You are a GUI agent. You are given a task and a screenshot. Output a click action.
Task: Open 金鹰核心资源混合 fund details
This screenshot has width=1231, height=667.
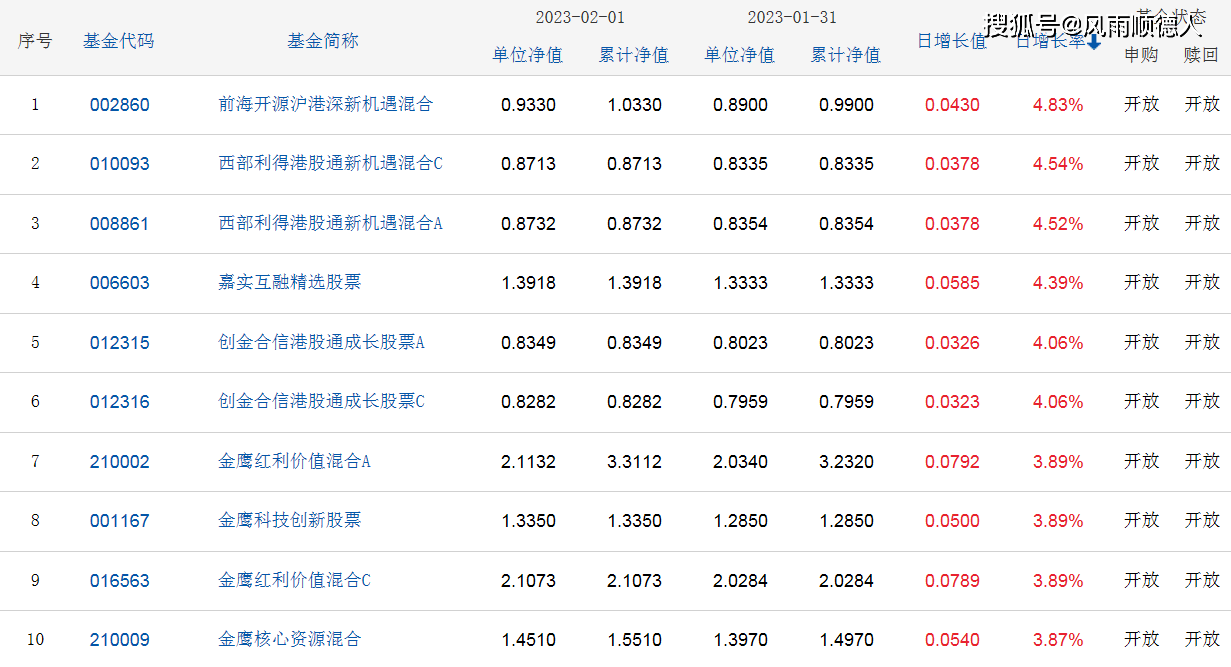[289, 639]
